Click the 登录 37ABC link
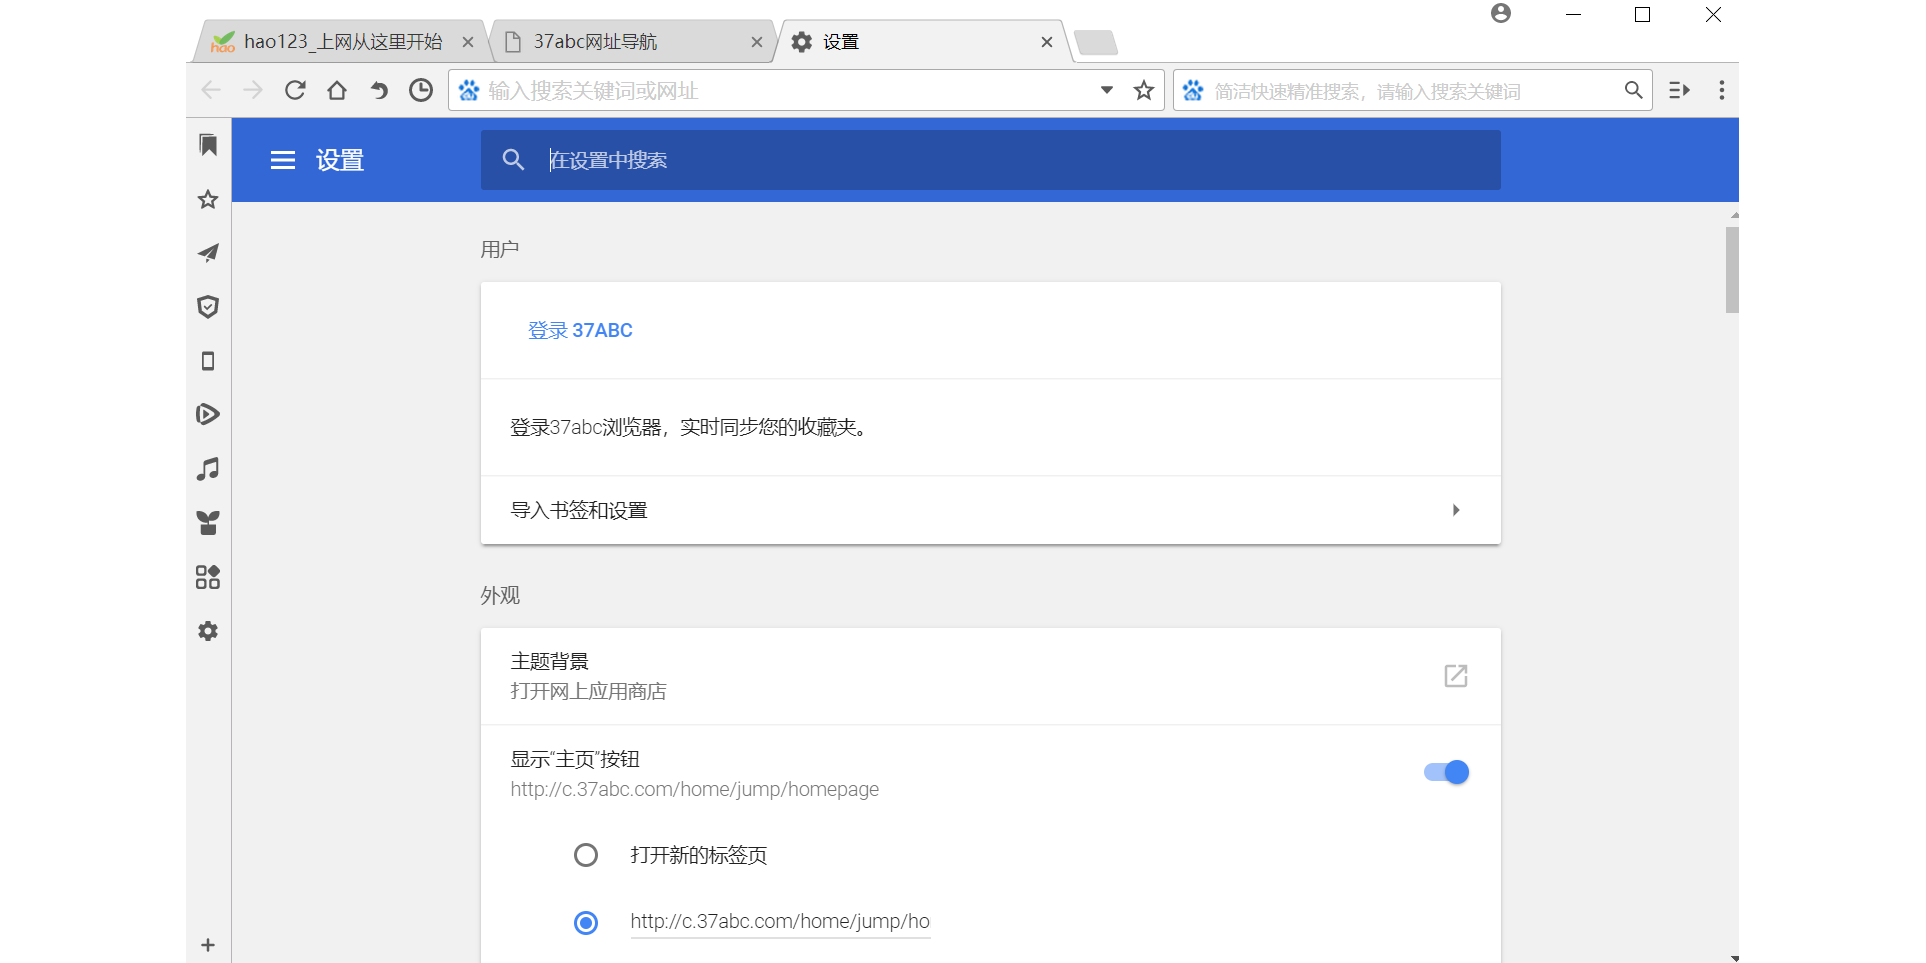The height and width of the screenshot is (963, 1926). click(580, 330)
